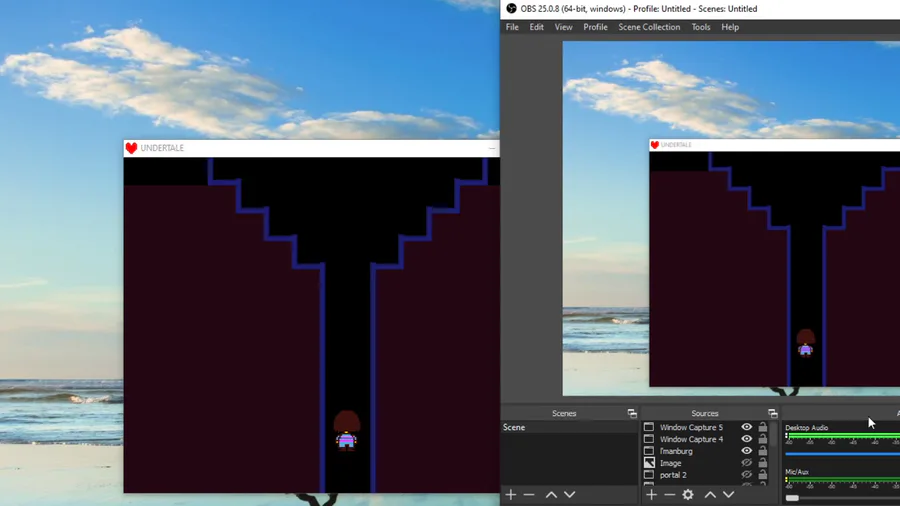Move scene up in Scenes panel
Image resolution: width=900 pixels, height=506 pixels.
point(551,495)
